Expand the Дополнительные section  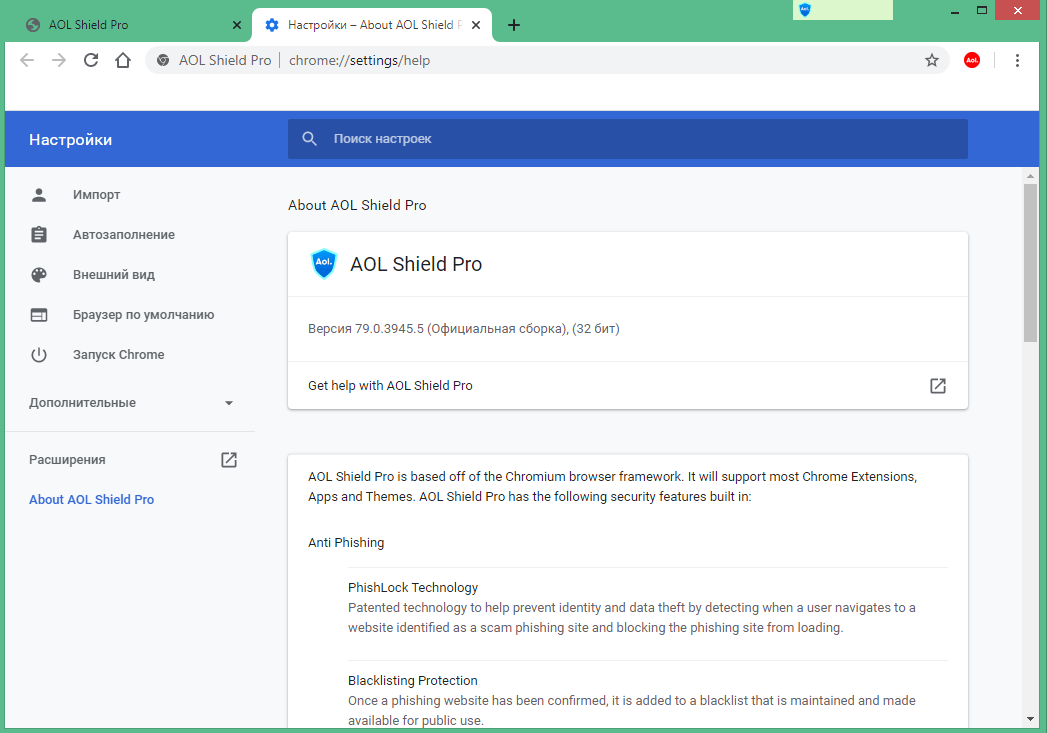130,403
